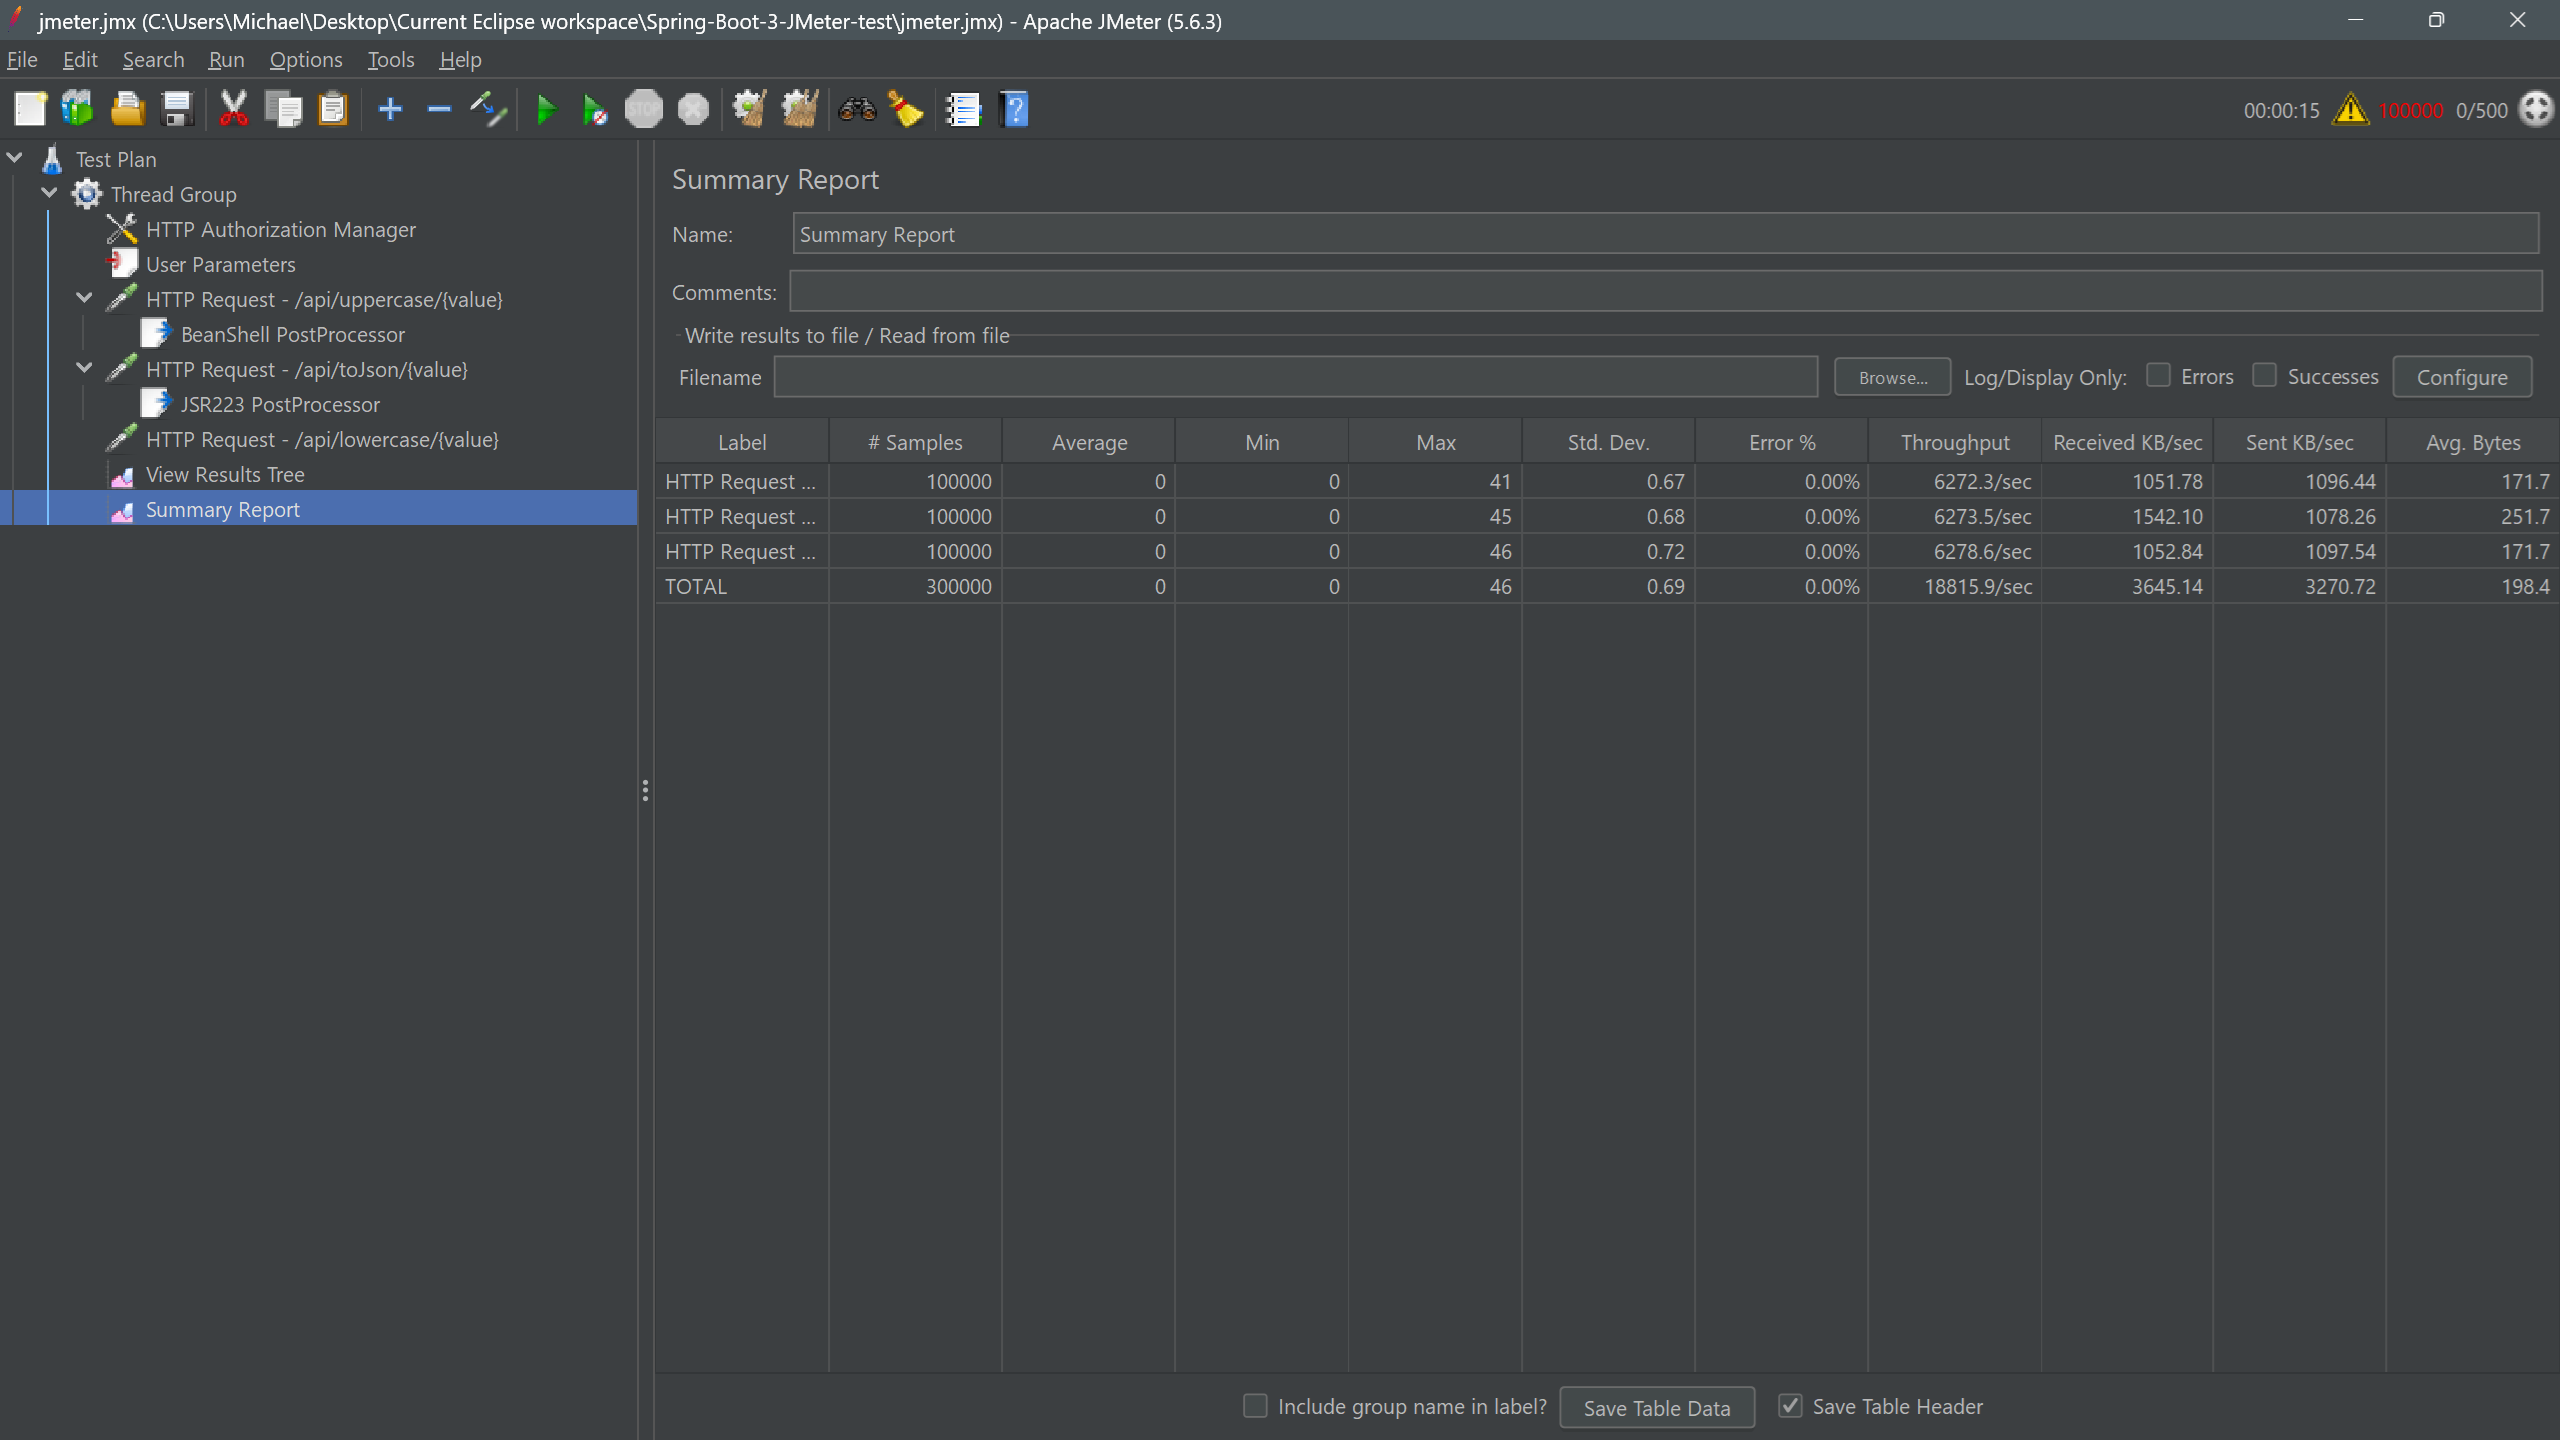Click the Stop test icon
Viewport: 2560px width, 1440px height.
pos(644,109)
